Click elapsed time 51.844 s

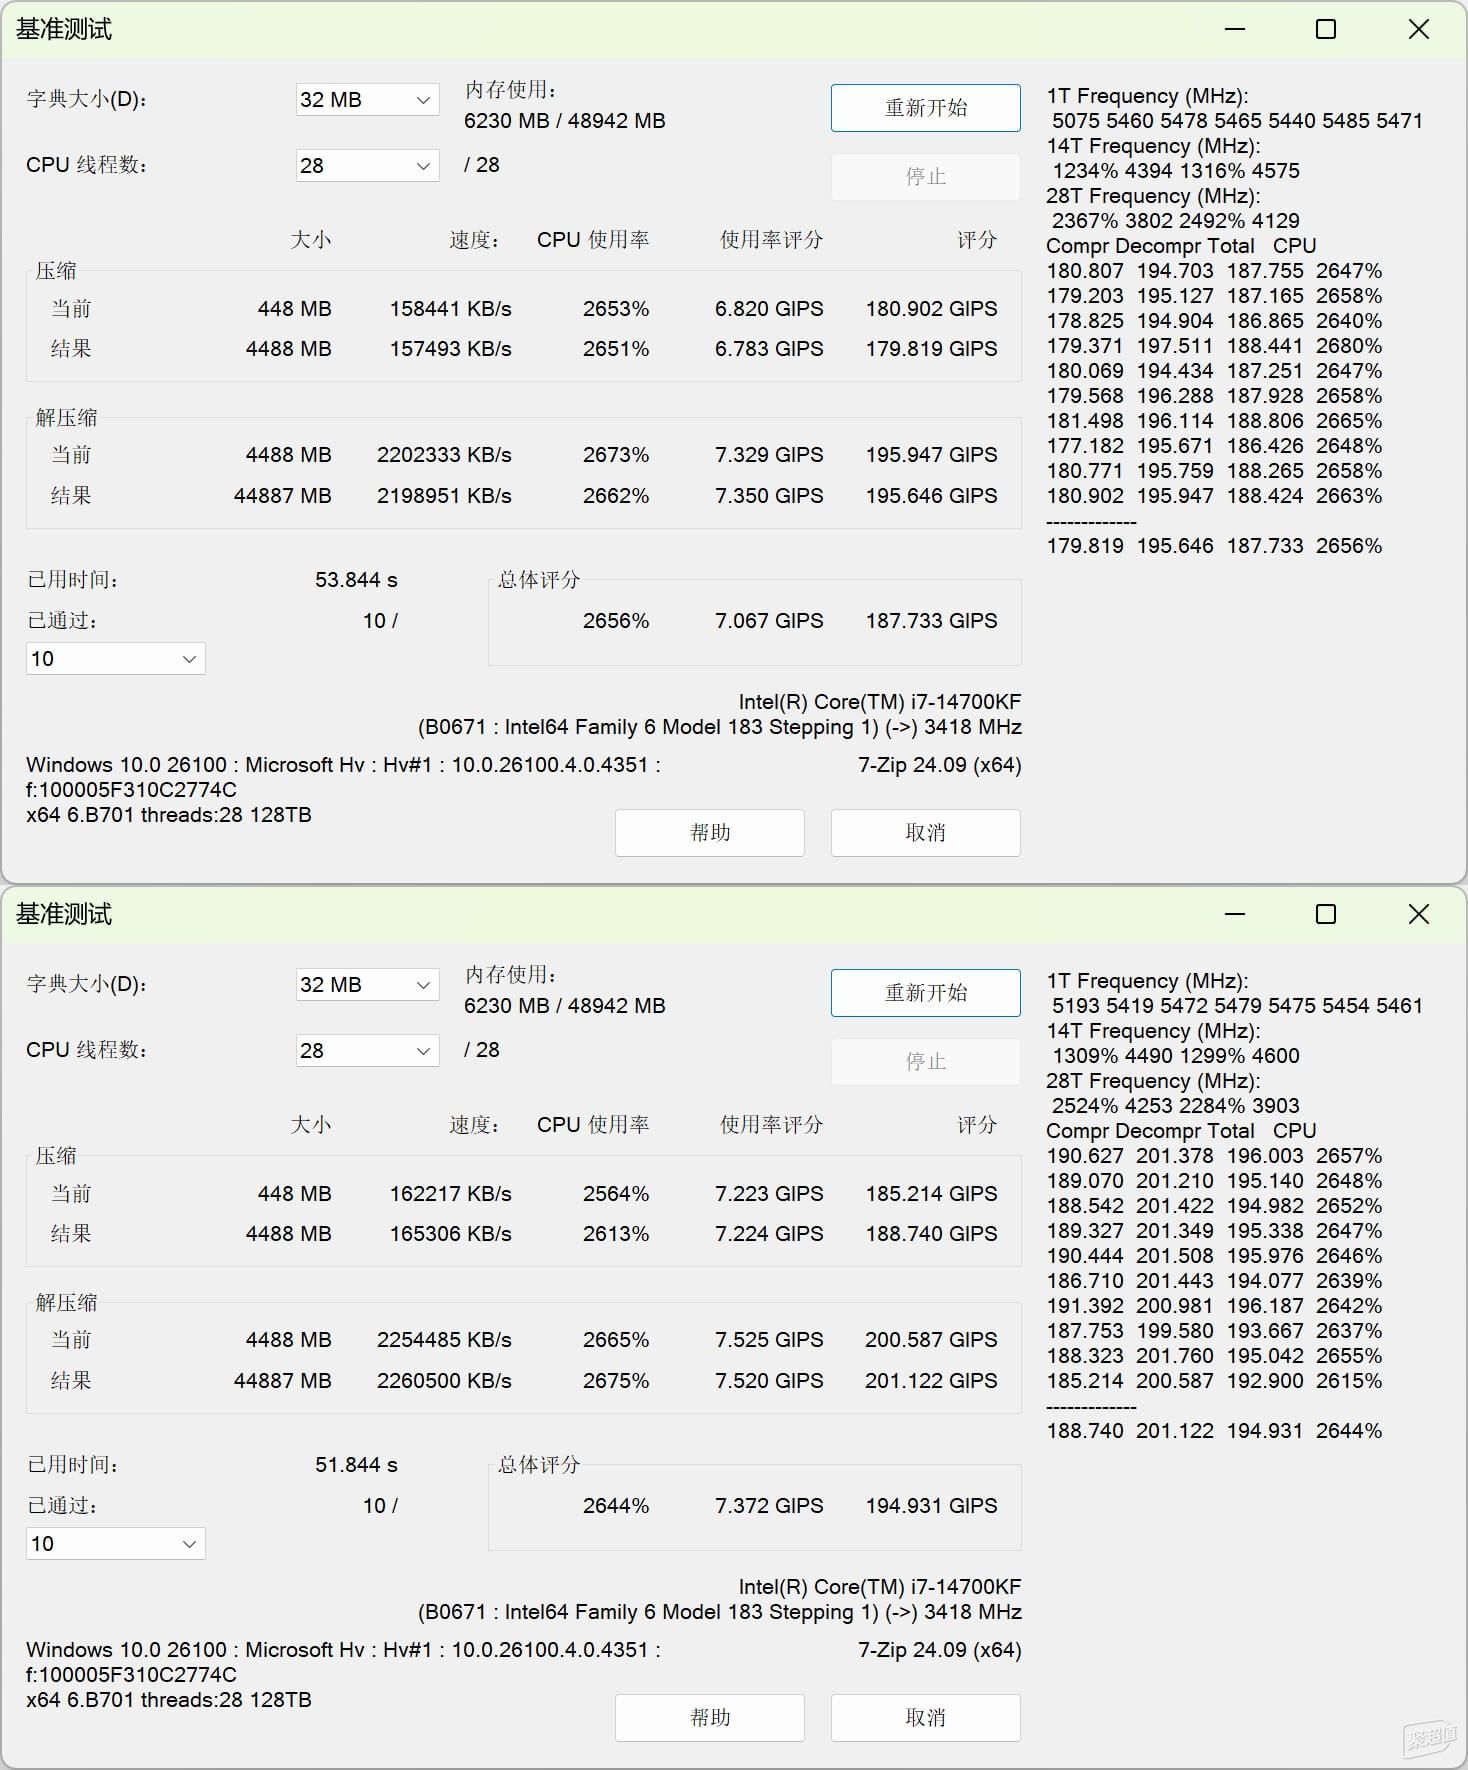[356, 1465]
